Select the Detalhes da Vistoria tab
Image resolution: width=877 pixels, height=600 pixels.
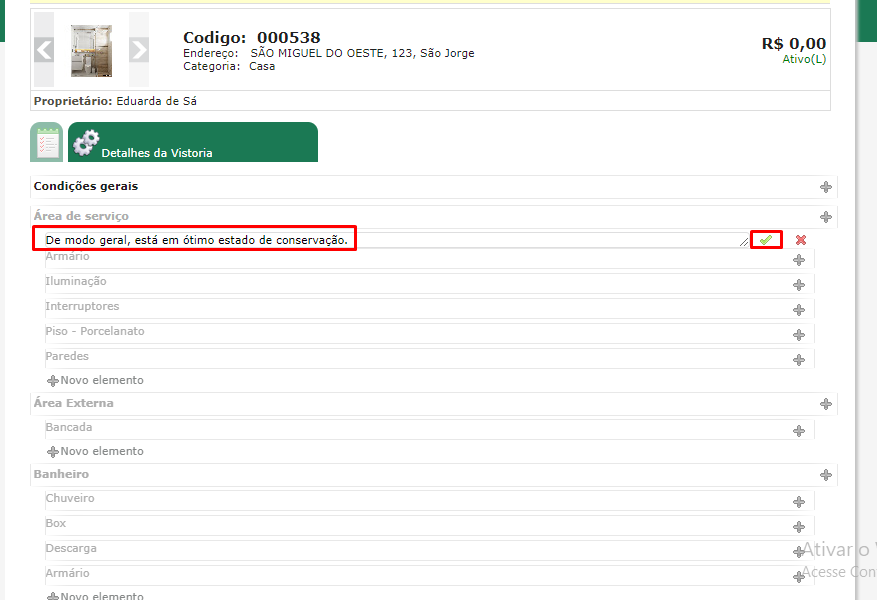(x=193, y=143)
